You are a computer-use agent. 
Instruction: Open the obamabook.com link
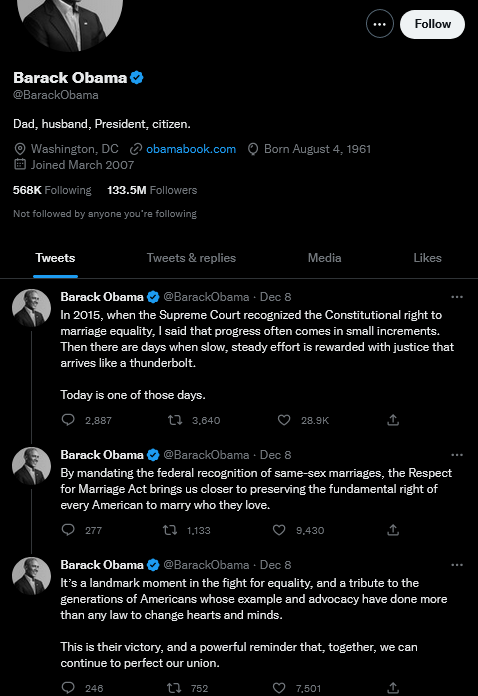[x=191, y=149]
